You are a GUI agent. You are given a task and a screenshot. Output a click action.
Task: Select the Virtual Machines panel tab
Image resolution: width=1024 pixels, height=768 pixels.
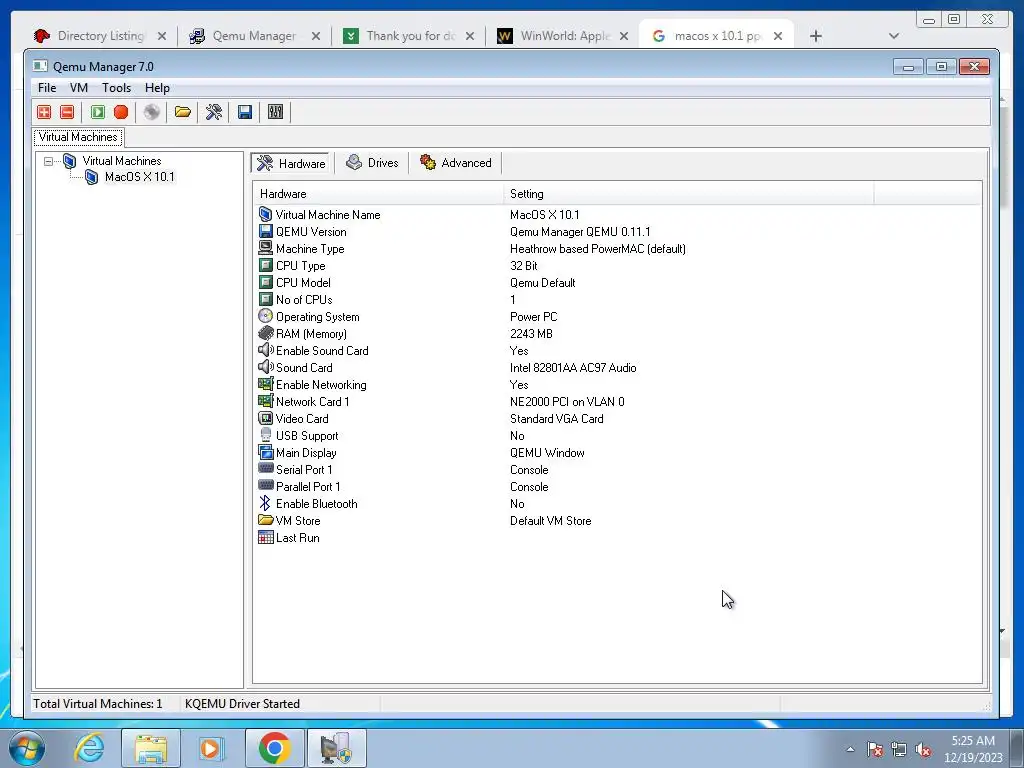point(78,136)
